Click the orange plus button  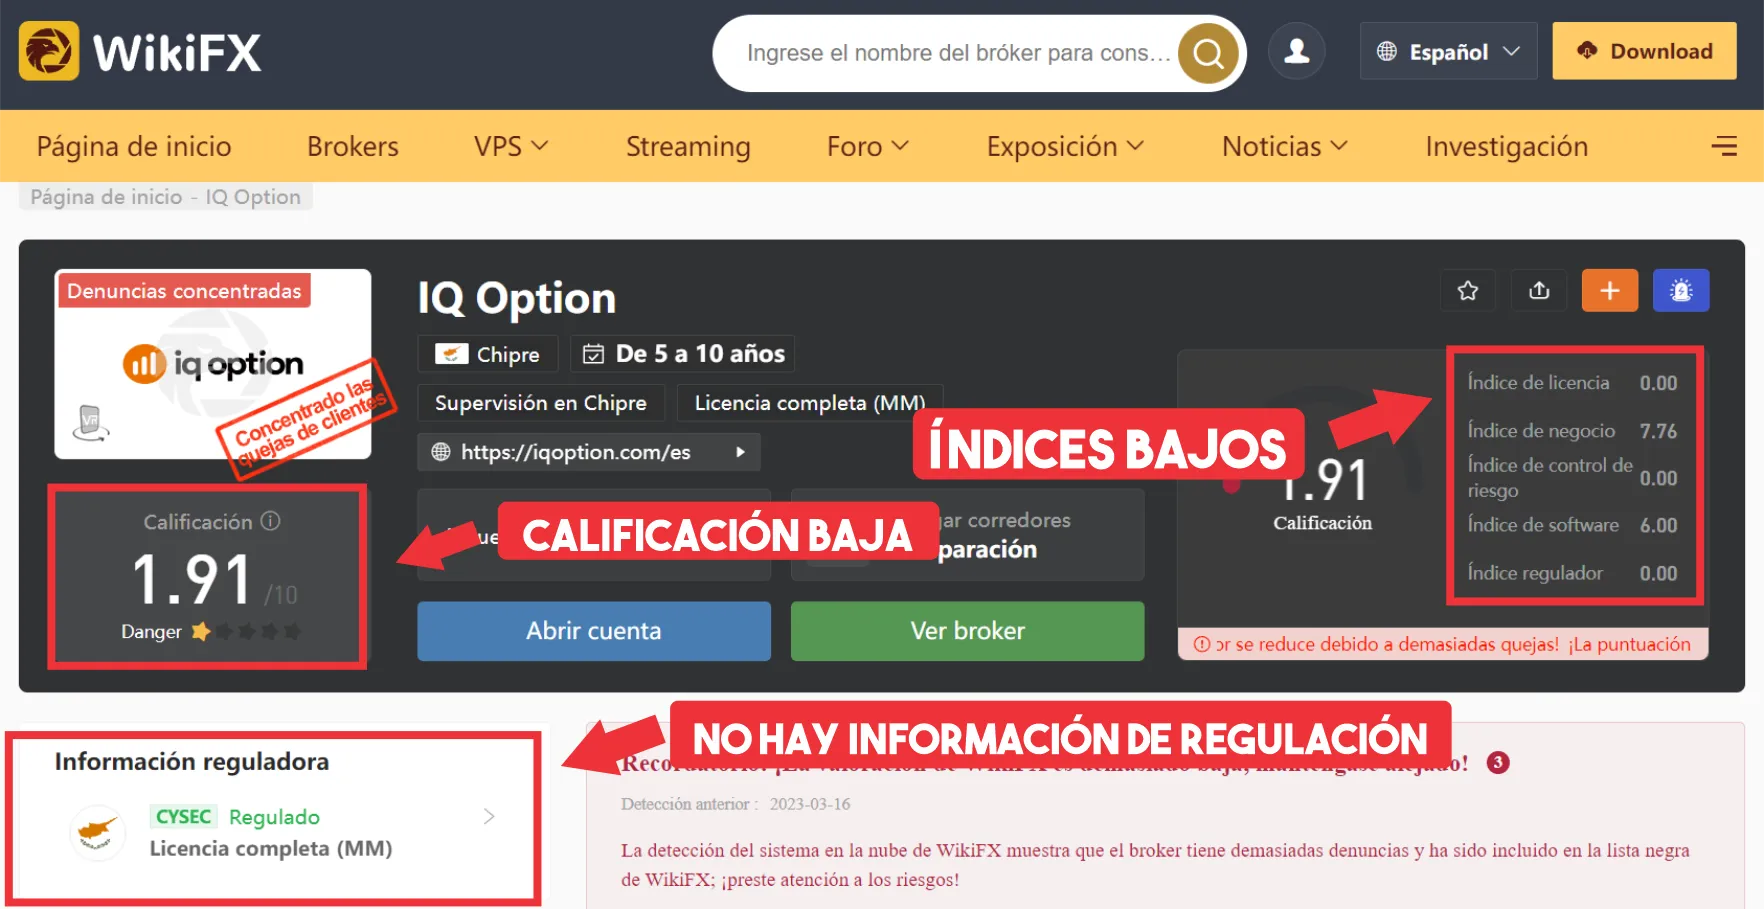1610,291
